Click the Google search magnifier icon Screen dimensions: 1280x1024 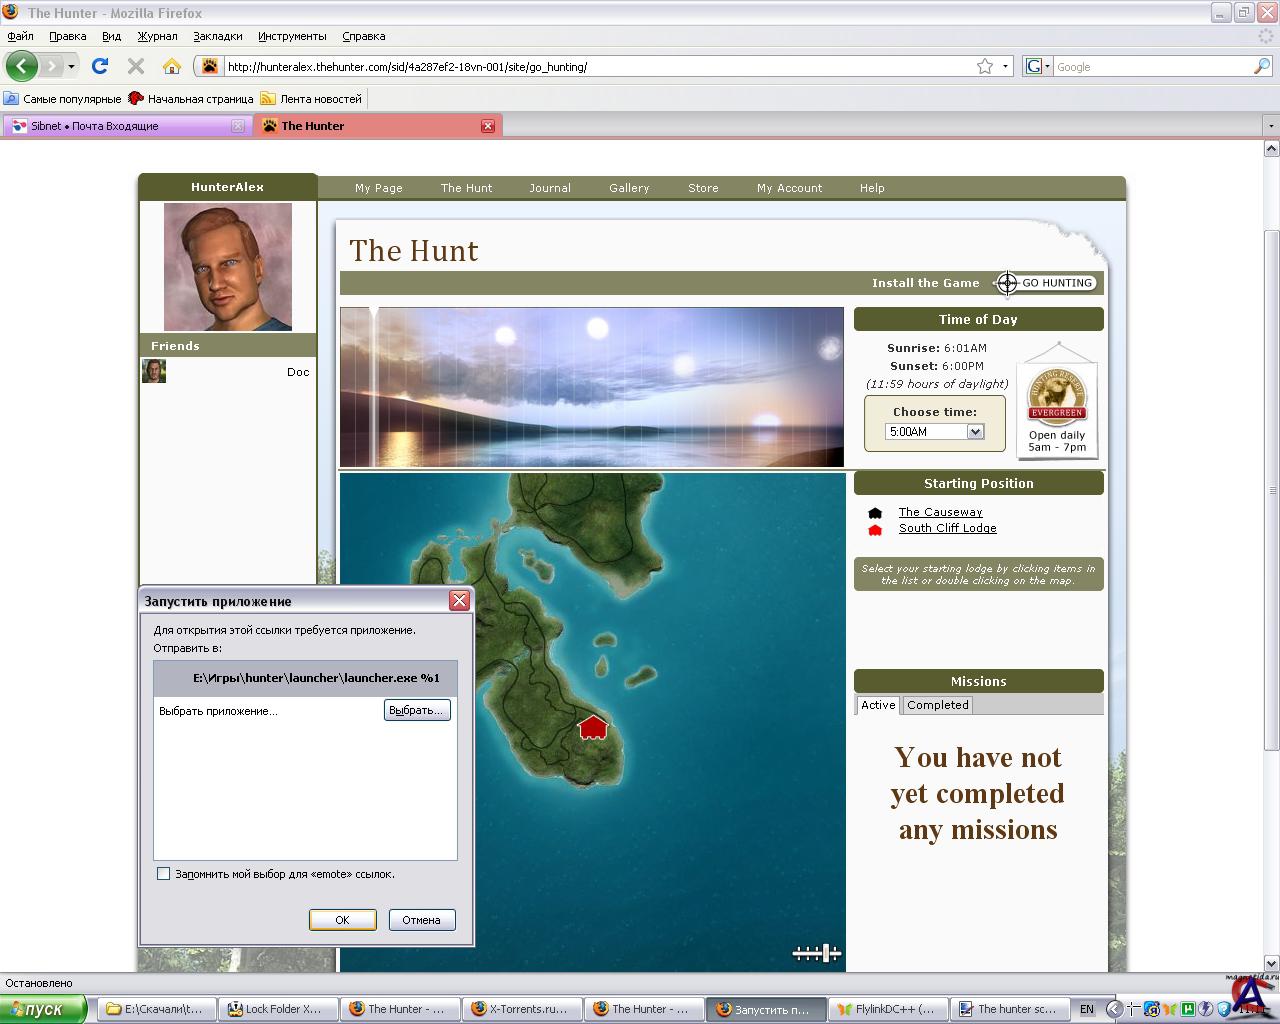tap(1262, 66)
